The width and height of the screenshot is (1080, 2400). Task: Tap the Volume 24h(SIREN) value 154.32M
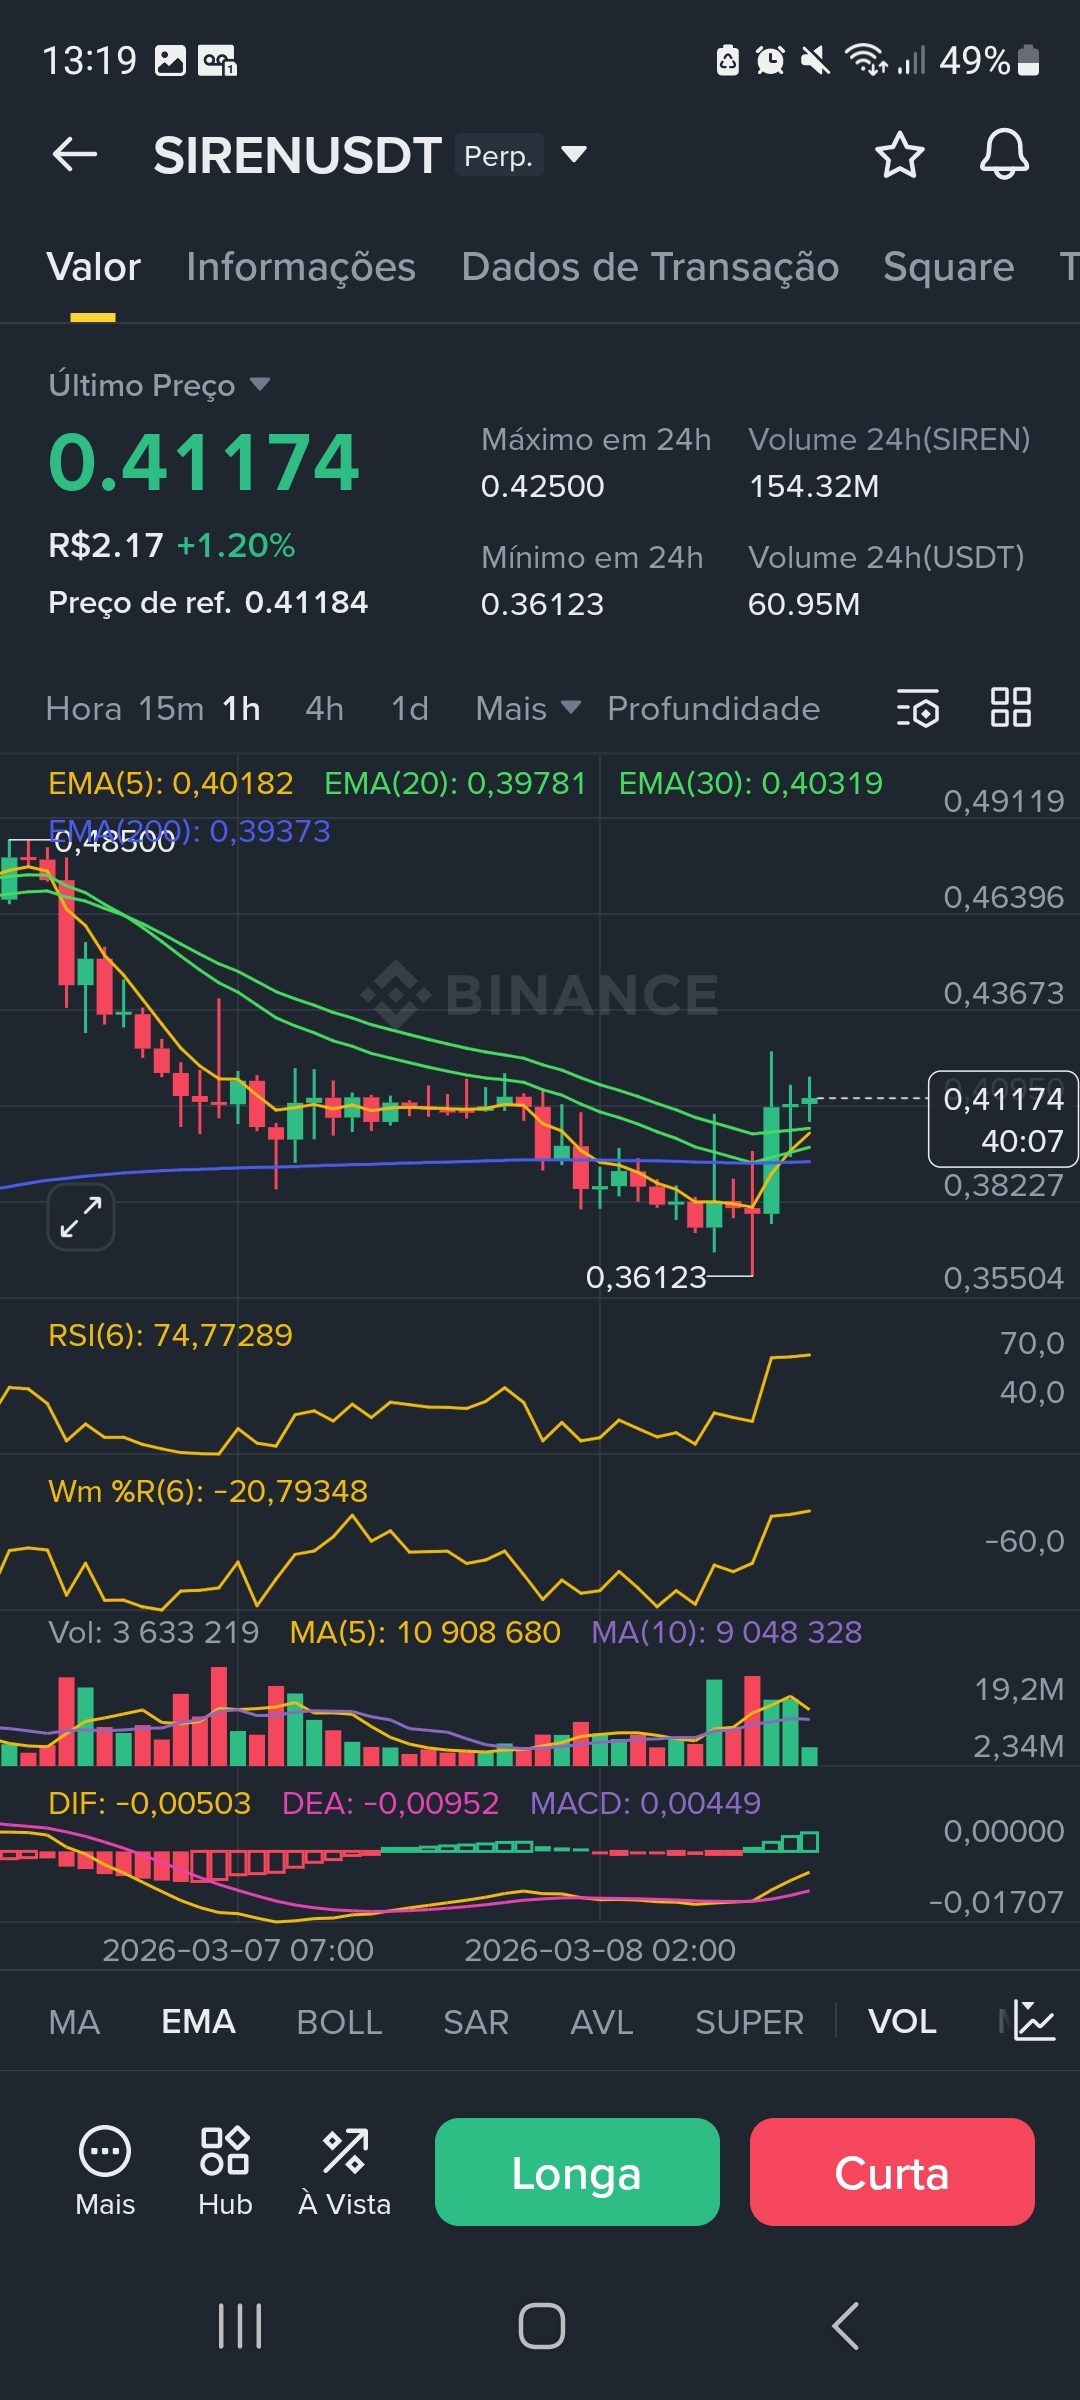tap(814, 486)
